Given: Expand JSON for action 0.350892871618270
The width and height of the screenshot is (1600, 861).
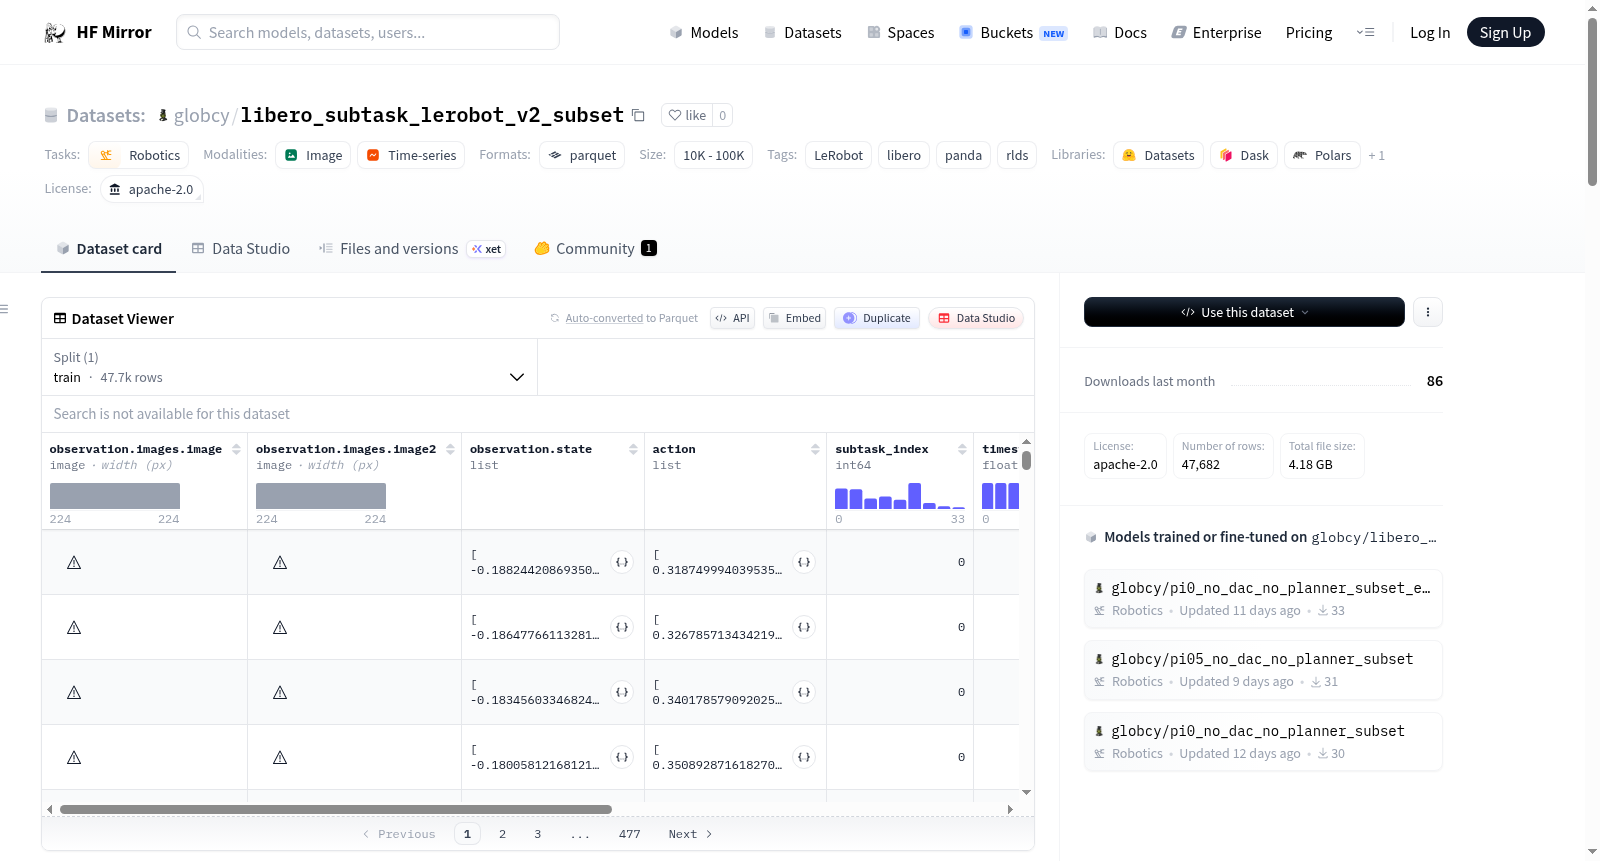Looking at the screenshot, I should point(804,757).
